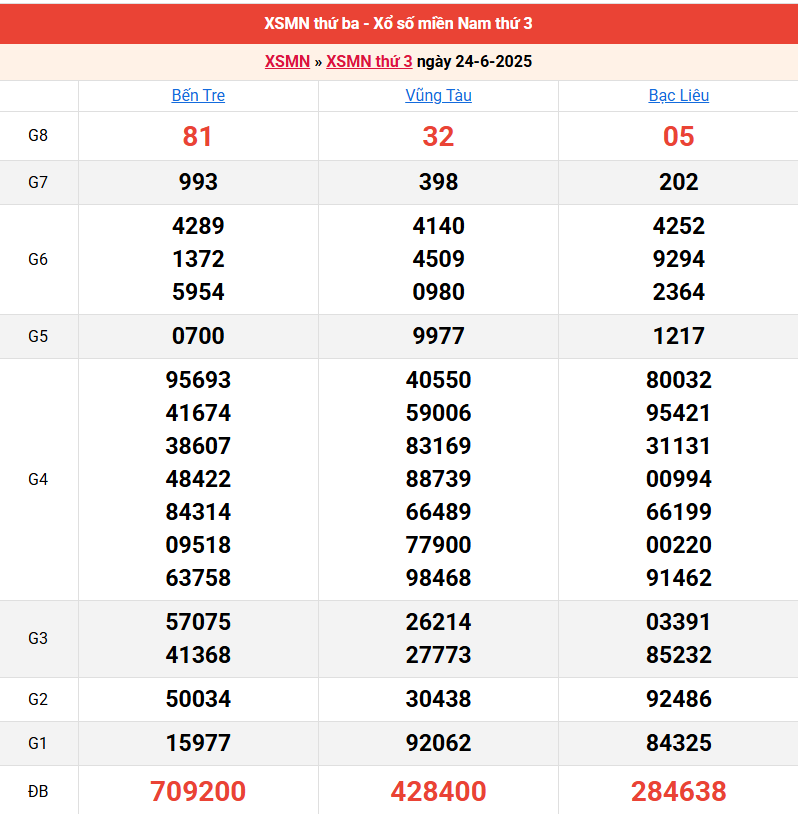Click the G4 number 91462

coord(679,578)
